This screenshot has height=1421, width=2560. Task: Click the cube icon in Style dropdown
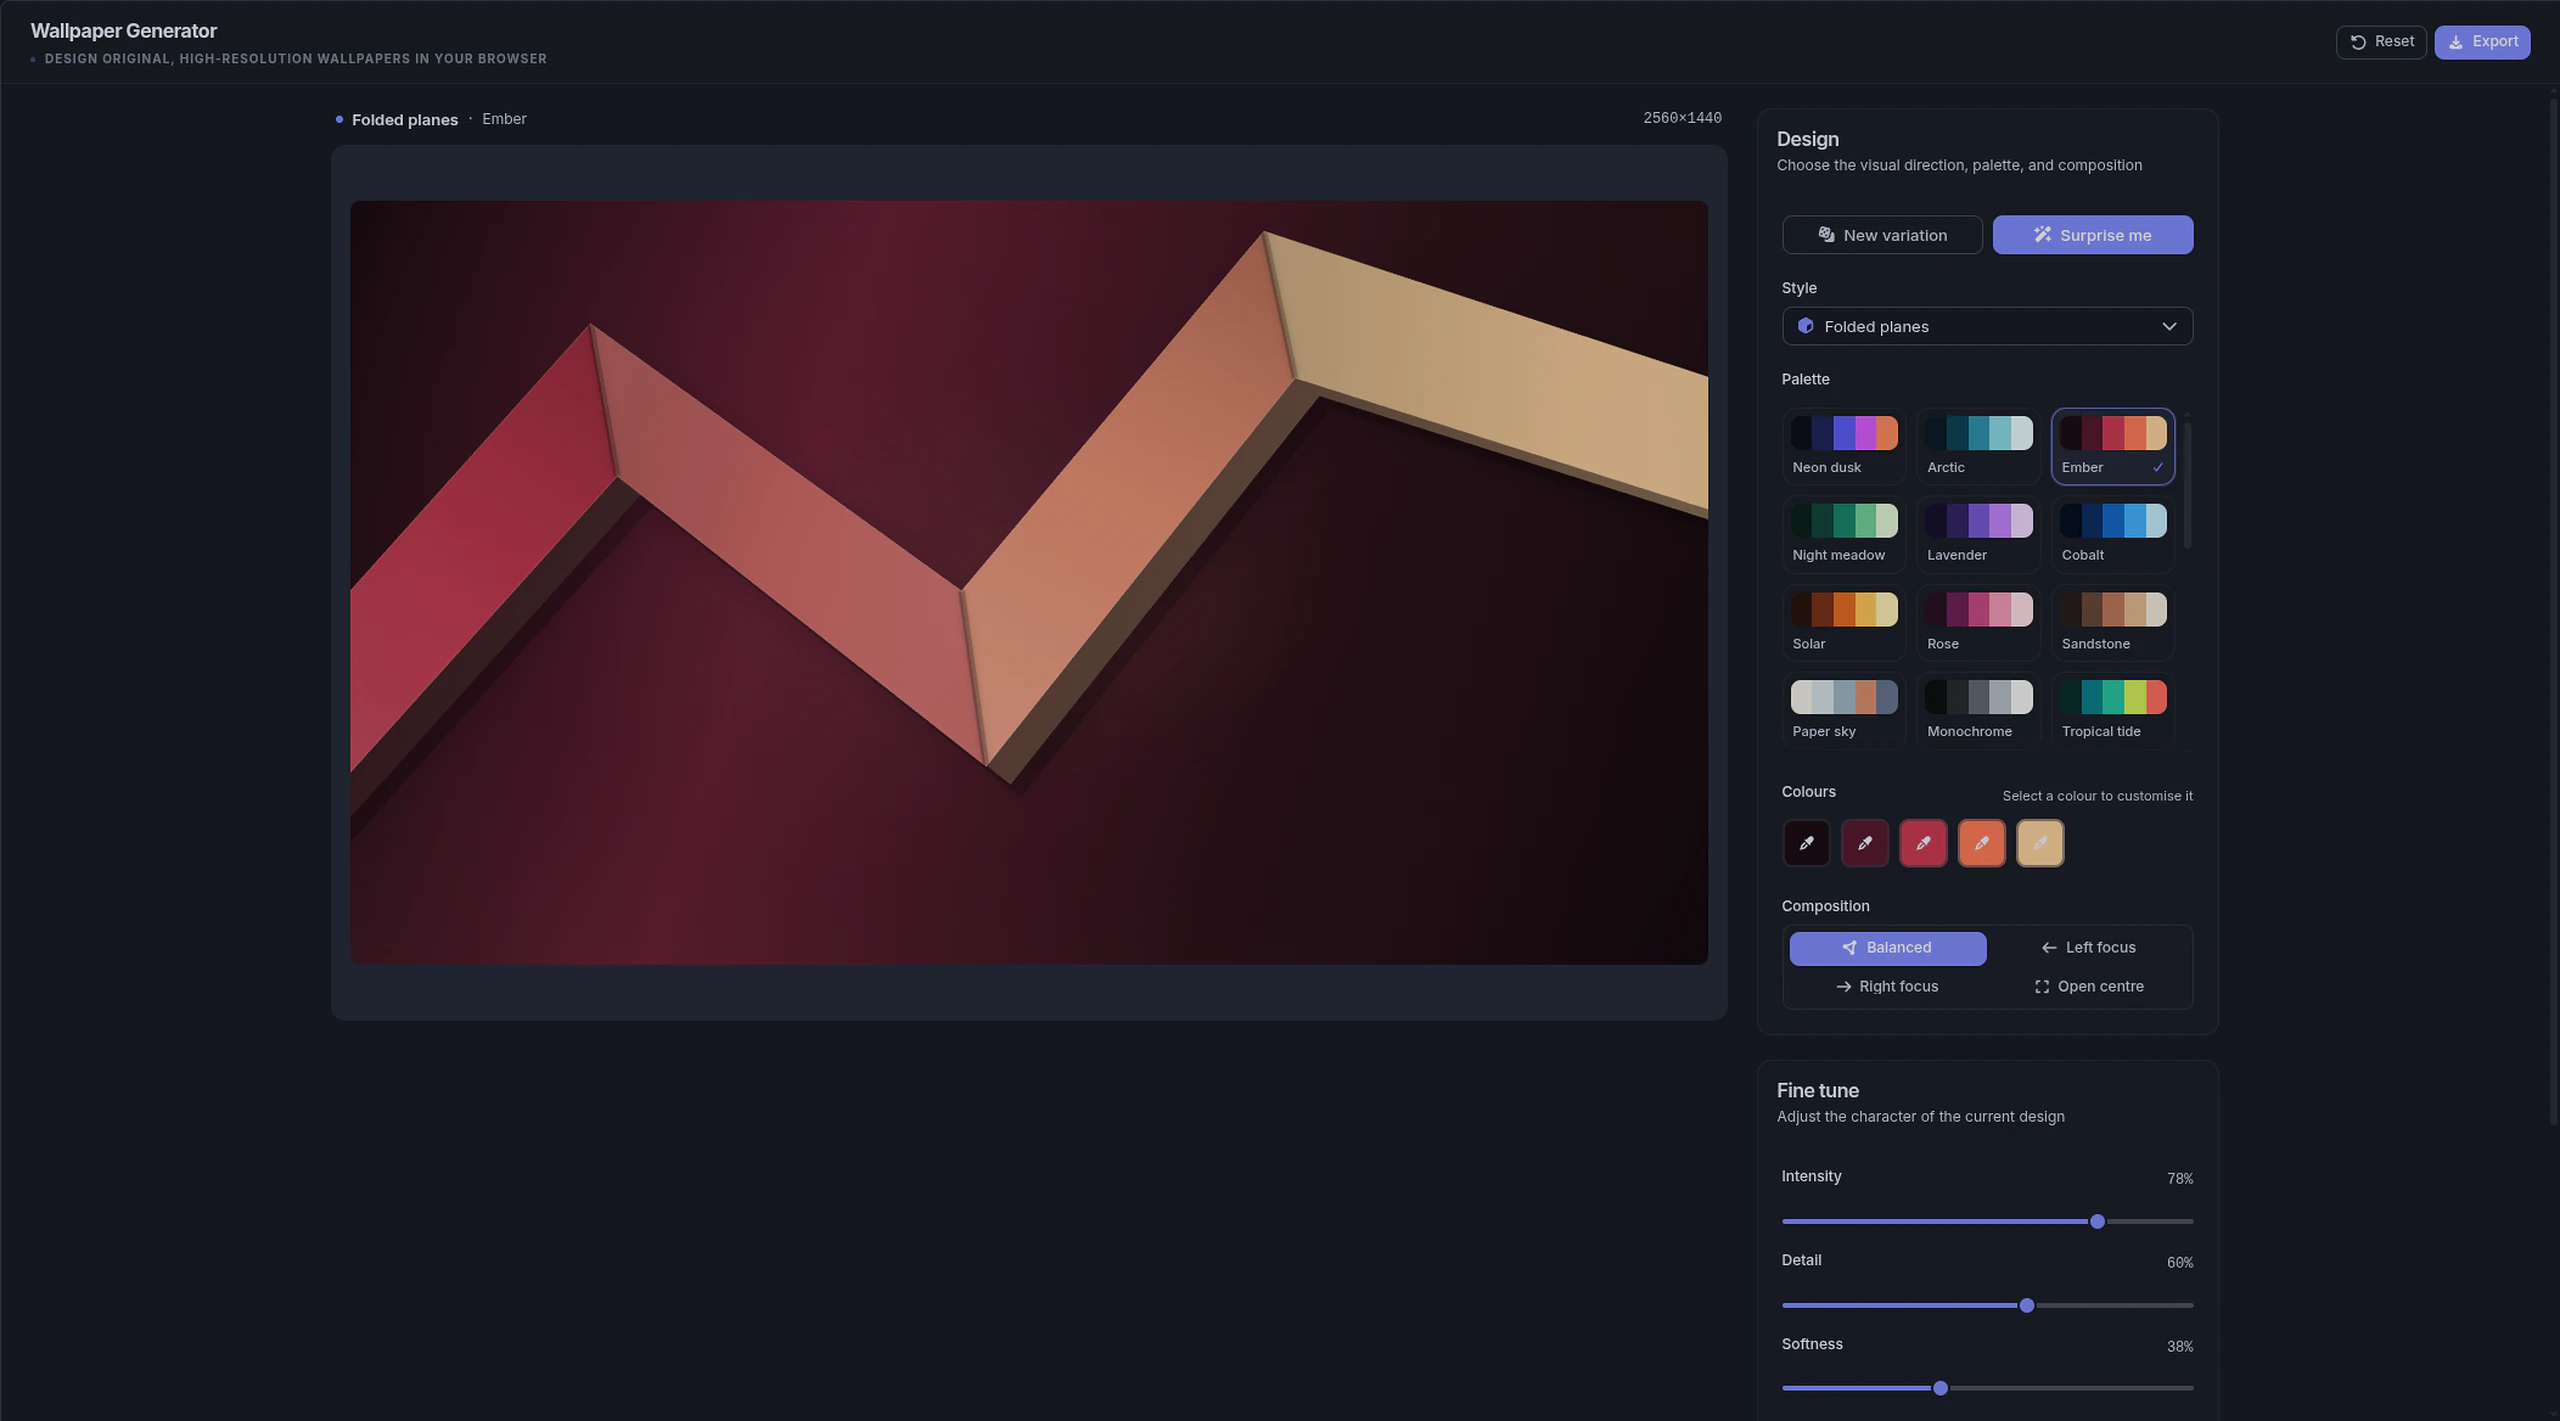coord(1805,326)
